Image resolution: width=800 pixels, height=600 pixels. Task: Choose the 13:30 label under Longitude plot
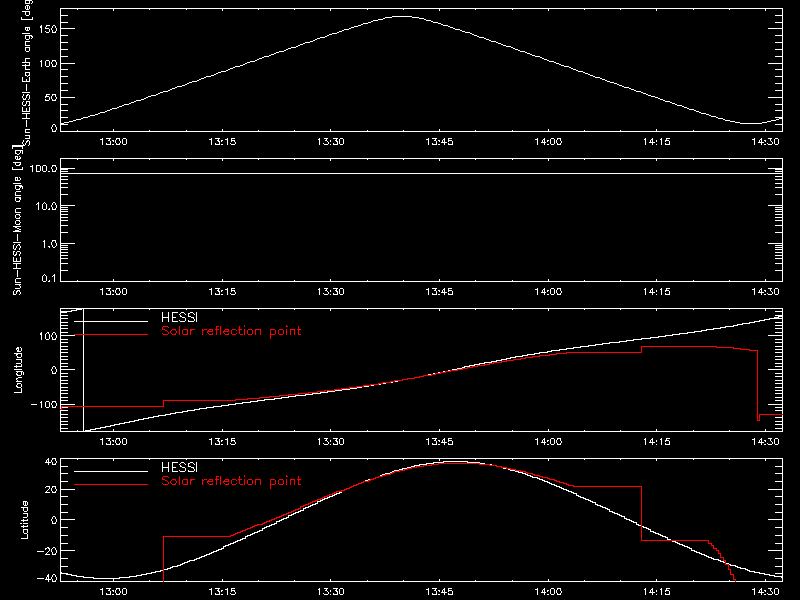click(x=331, y=442)
